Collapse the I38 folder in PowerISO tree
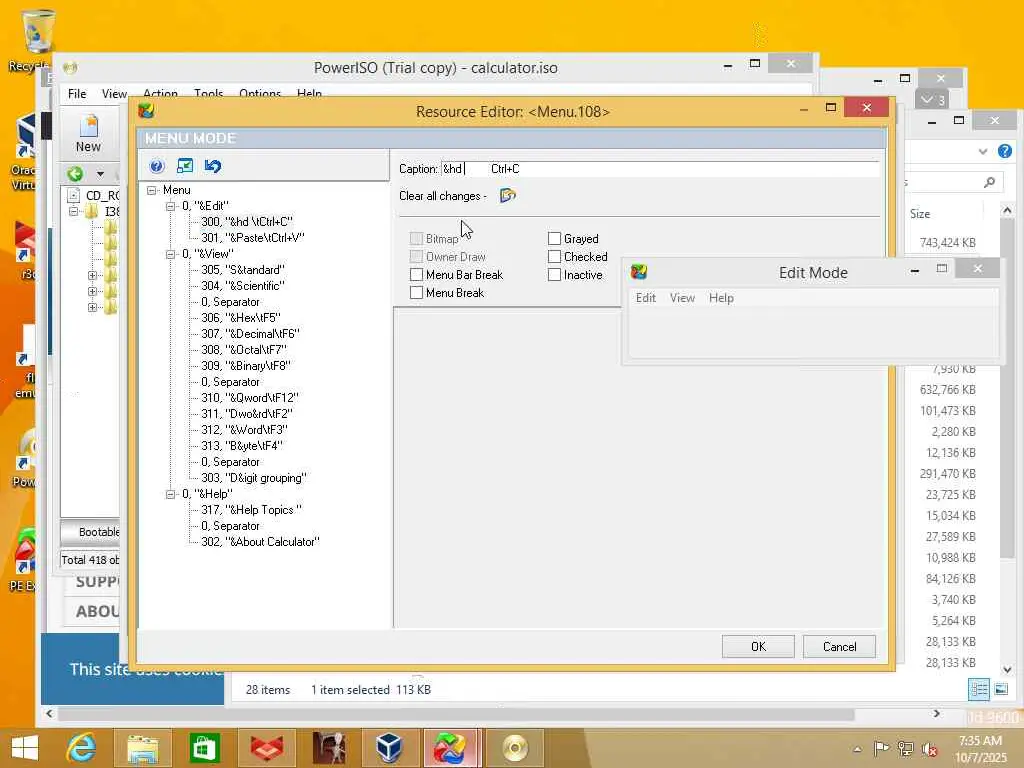The image size is (1024, 768). [74, 211]
